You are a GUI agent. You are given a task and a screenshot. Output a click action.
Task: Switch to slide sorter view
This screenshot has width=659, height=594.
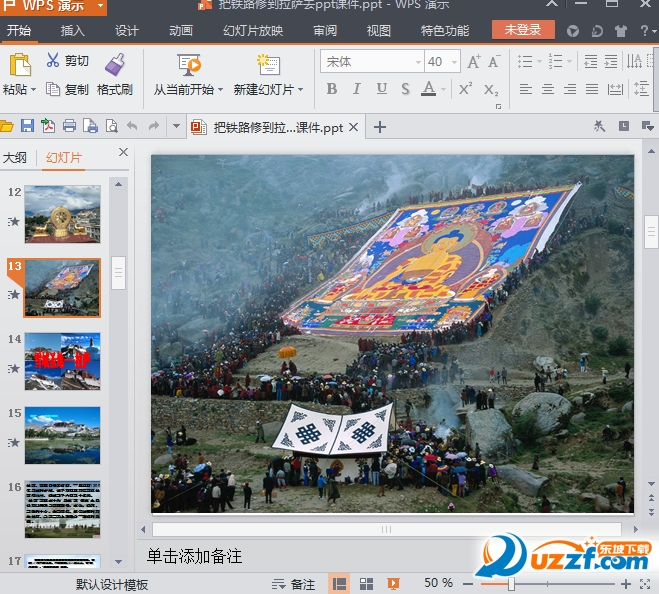(366, 583)
